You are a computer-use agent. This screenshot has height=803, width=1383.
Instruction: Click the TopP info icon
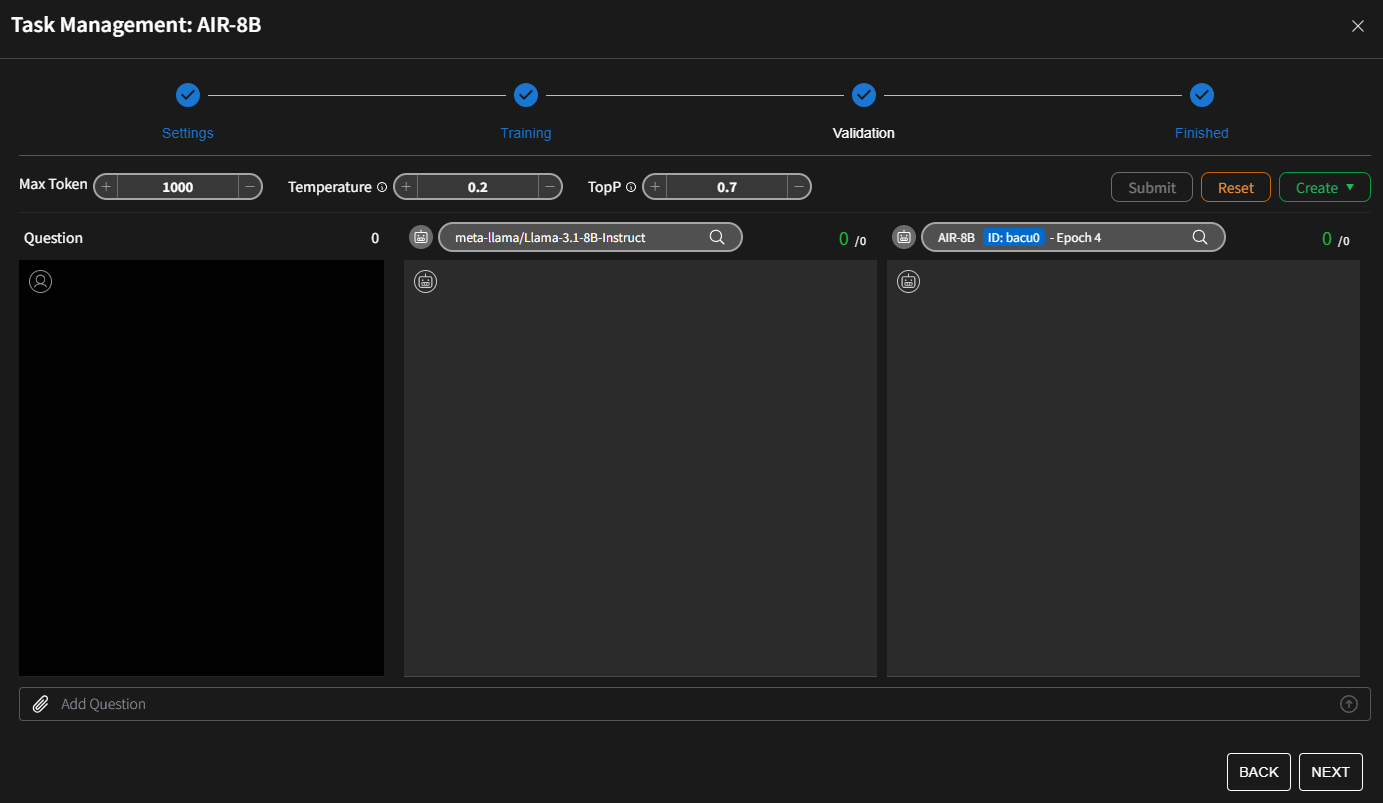click(x=631, y=187)
